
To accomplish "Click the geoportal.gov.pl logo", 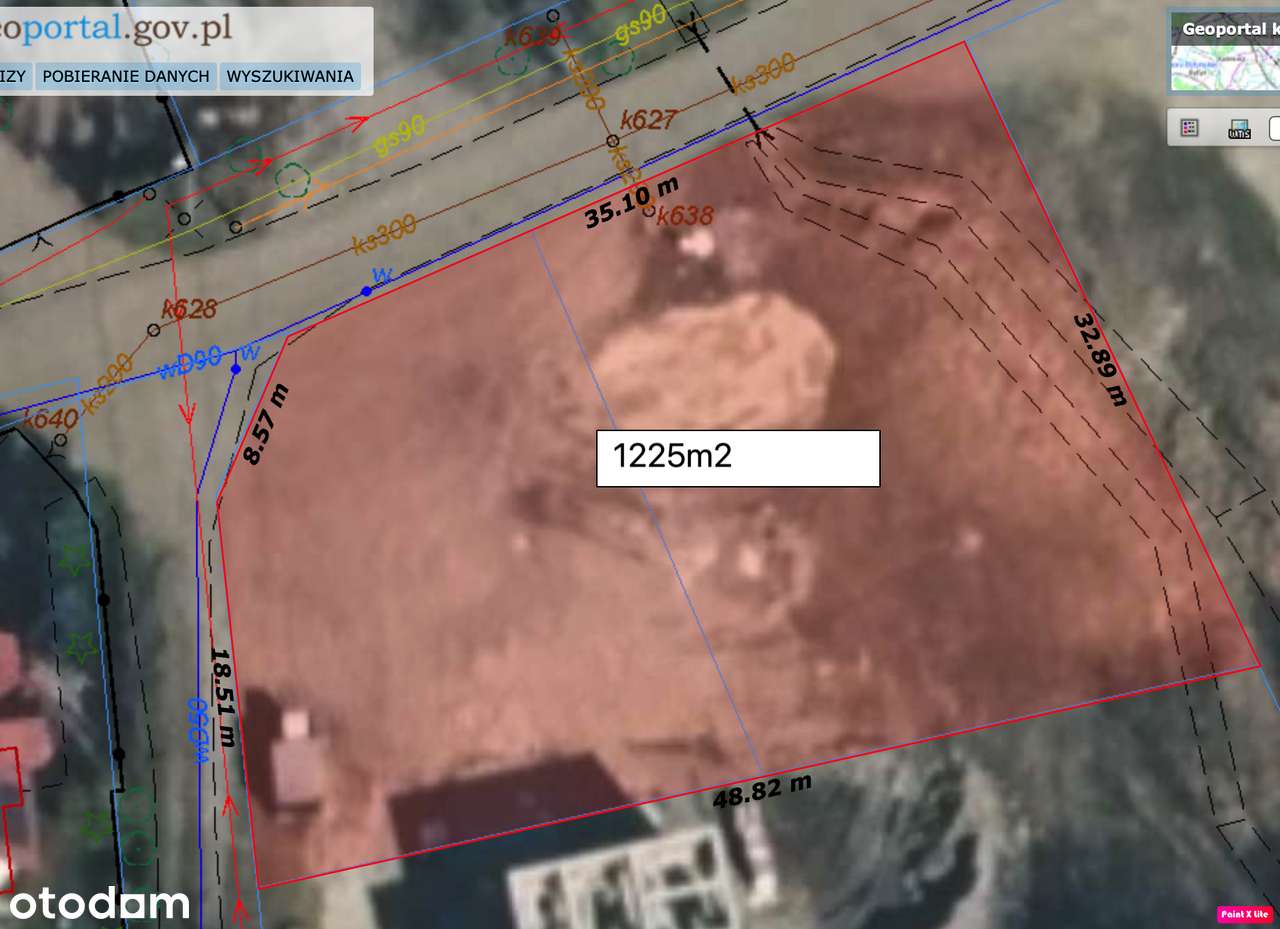I will coord(116,28).
